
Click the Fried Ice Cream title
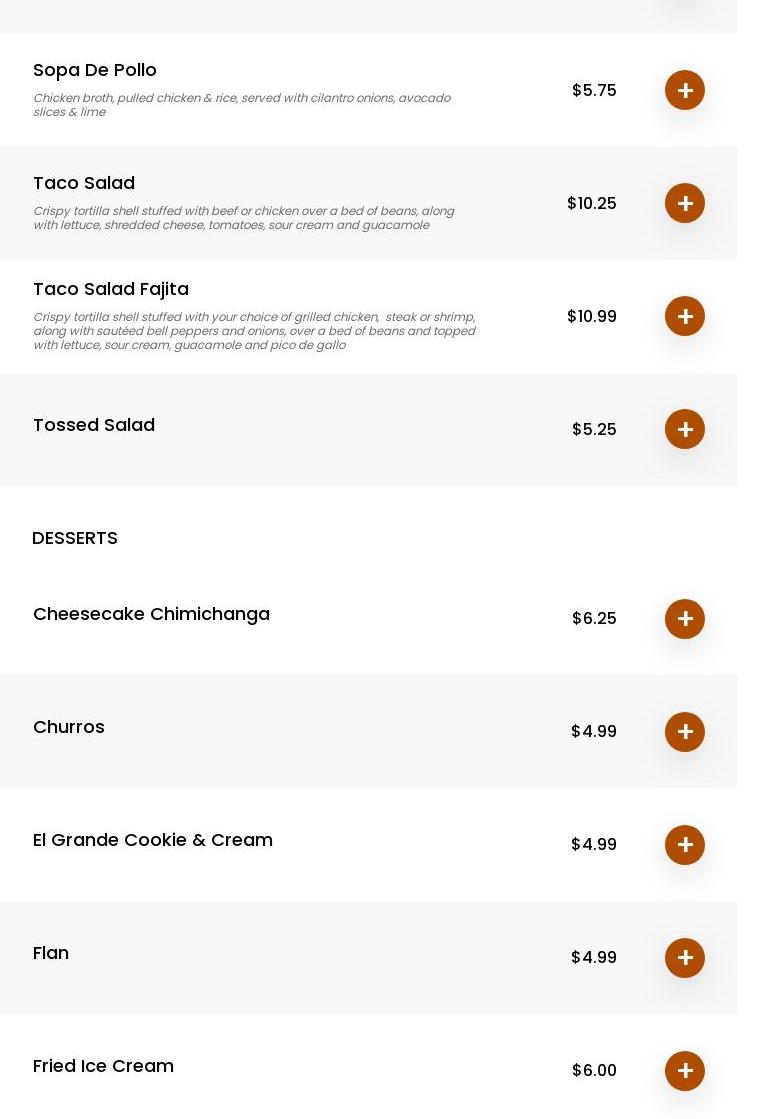tap(103, 1066)
